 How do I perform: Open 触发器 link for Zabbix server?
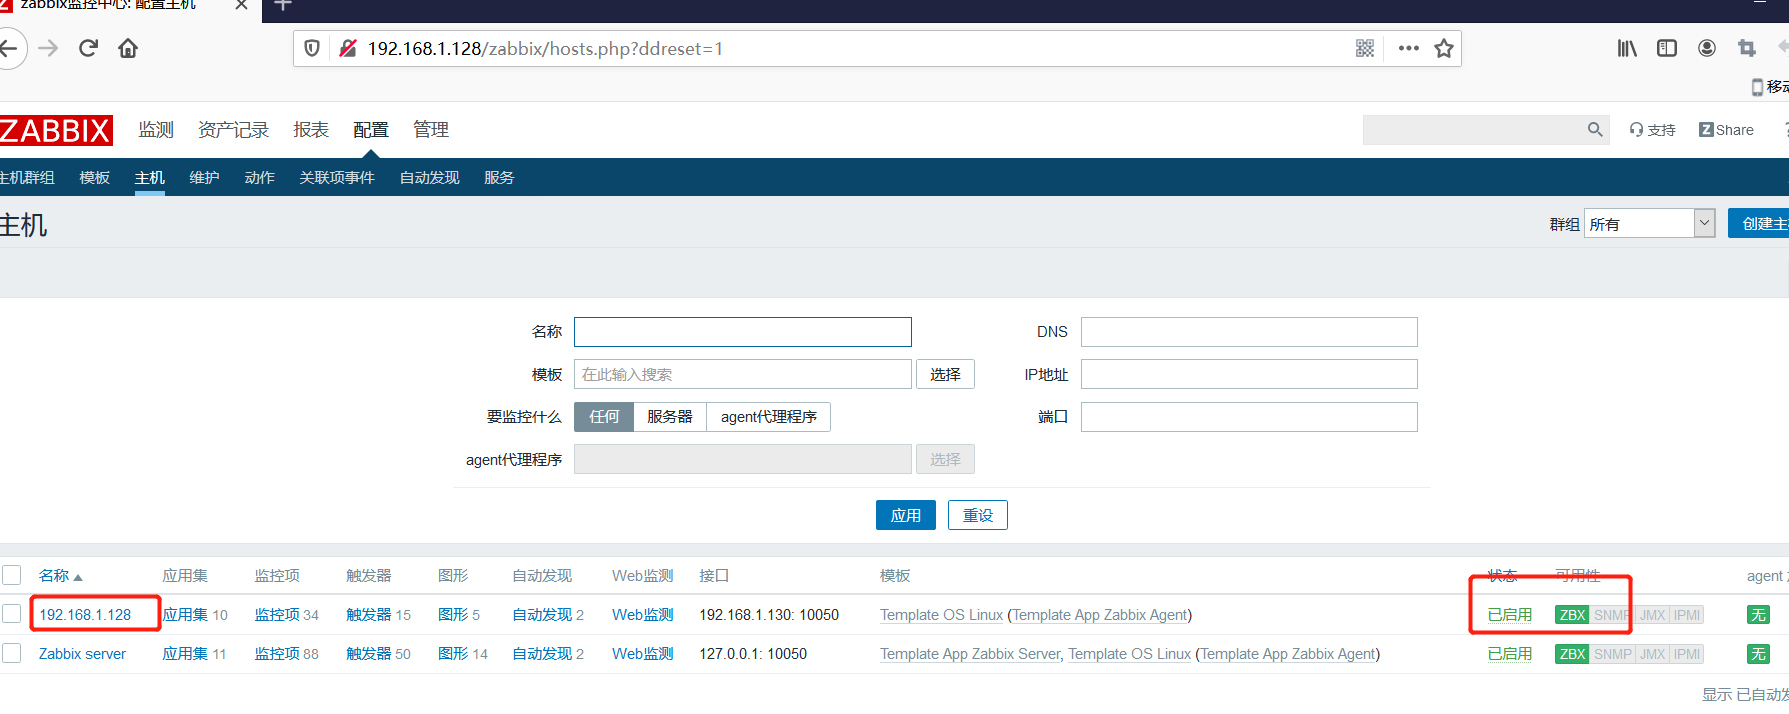pyautogui.click(x=369, y=654)
